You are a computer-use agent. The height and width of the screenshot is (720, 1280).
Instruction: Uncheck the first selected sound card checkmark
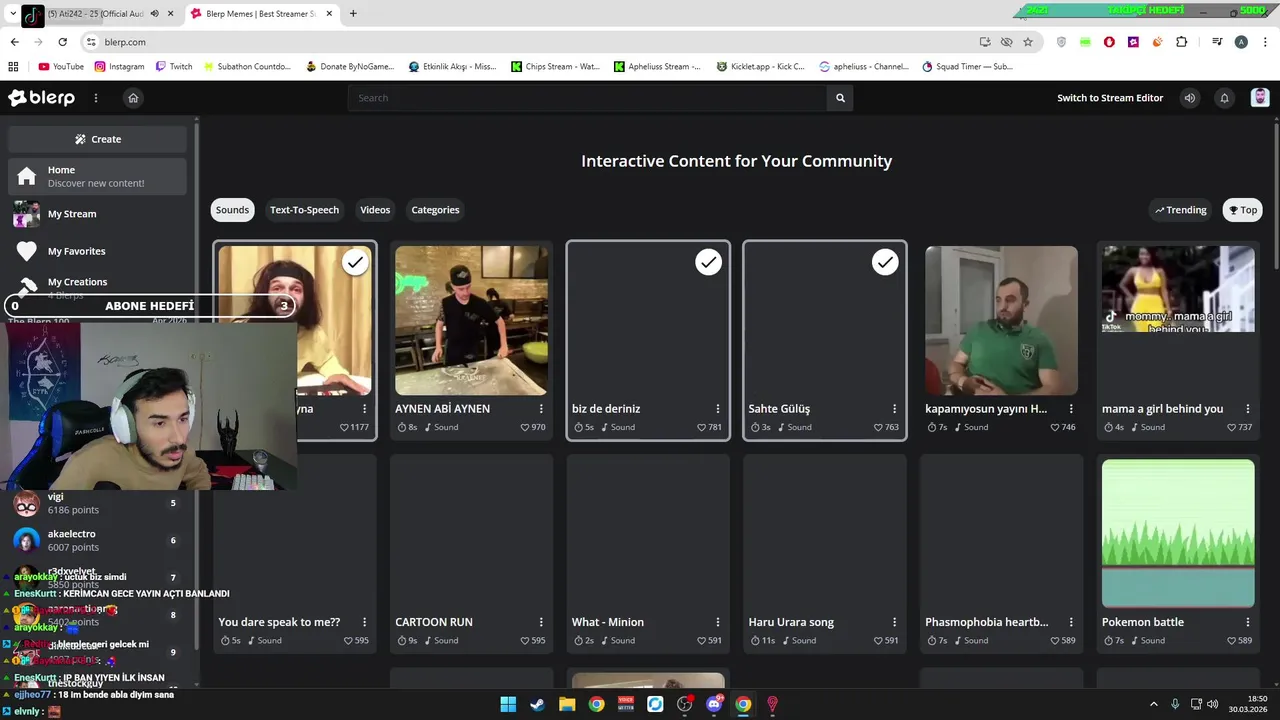(x=355, y=262)
